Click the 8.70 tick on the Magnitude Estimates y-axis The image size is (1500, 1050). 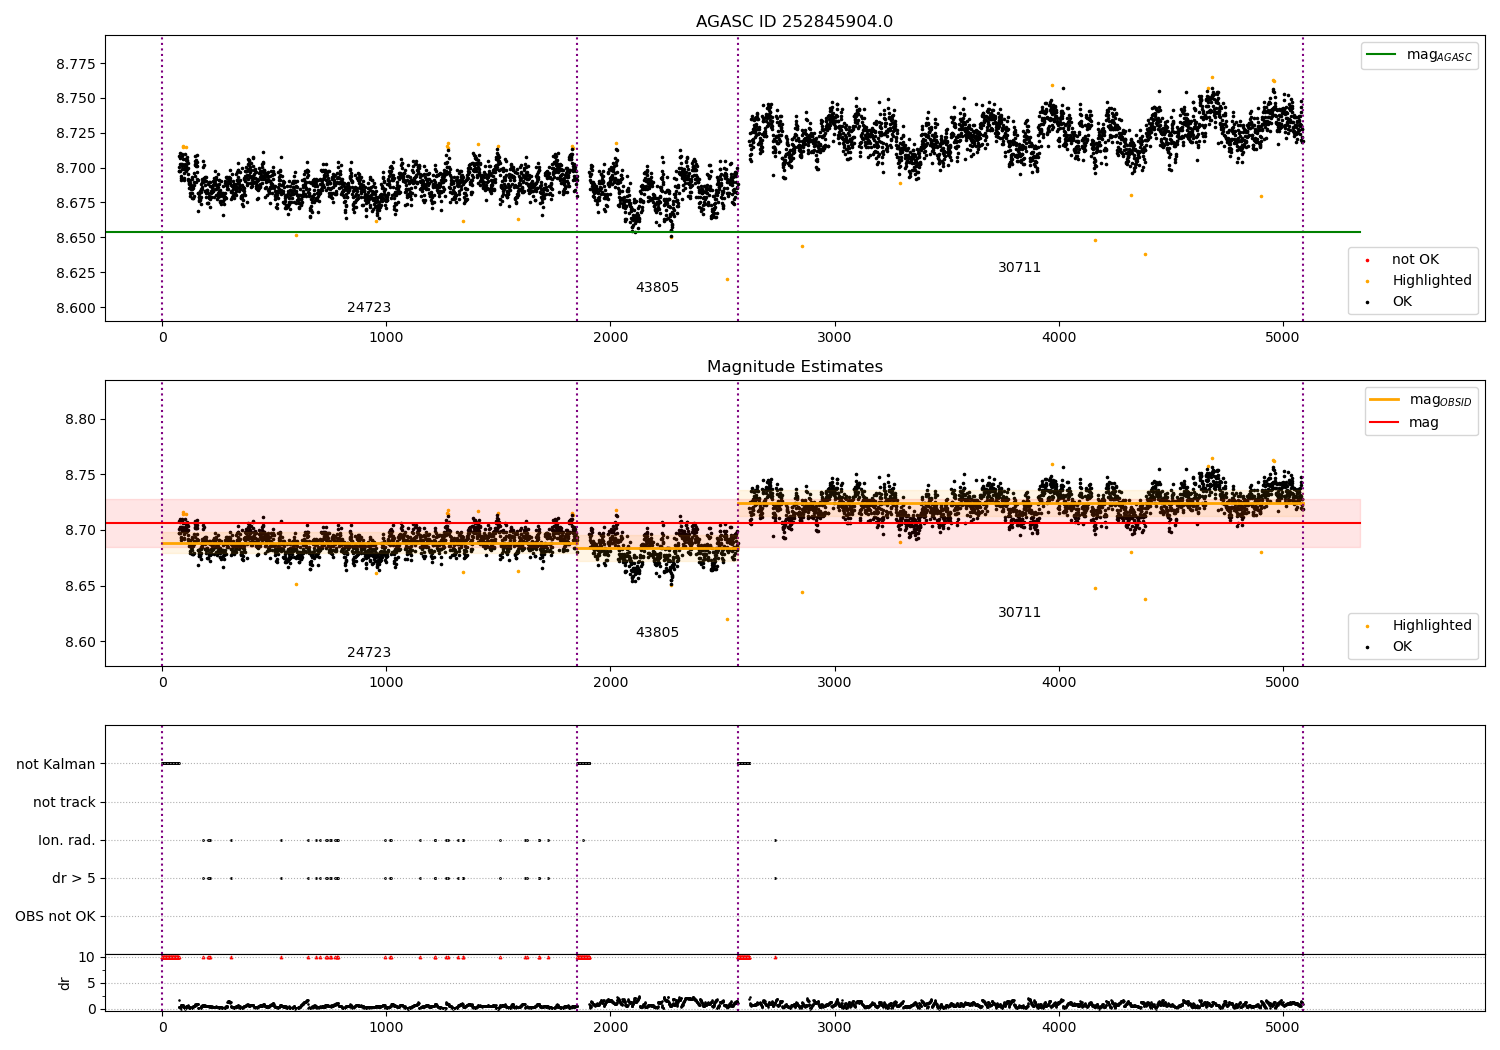pyautogui.click(x=80, y=530)
